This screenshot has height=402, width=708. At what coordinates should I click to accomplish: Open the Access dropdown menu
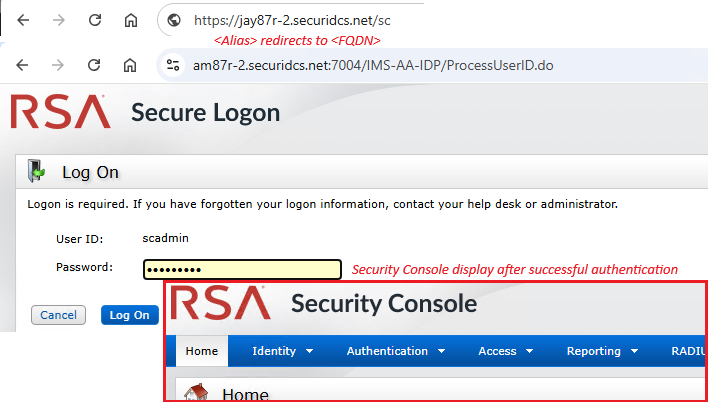pos(505,351)
